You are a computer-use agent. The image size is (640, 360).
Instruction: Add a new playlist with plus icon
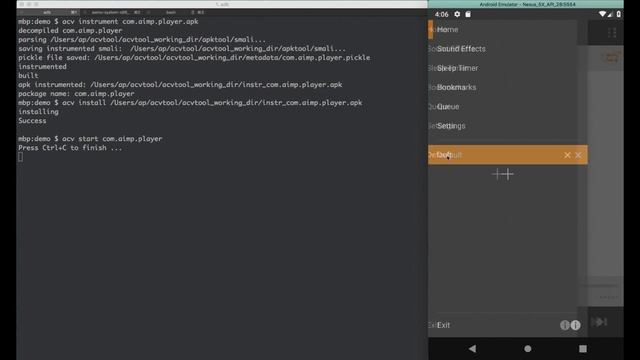(507, 174)
